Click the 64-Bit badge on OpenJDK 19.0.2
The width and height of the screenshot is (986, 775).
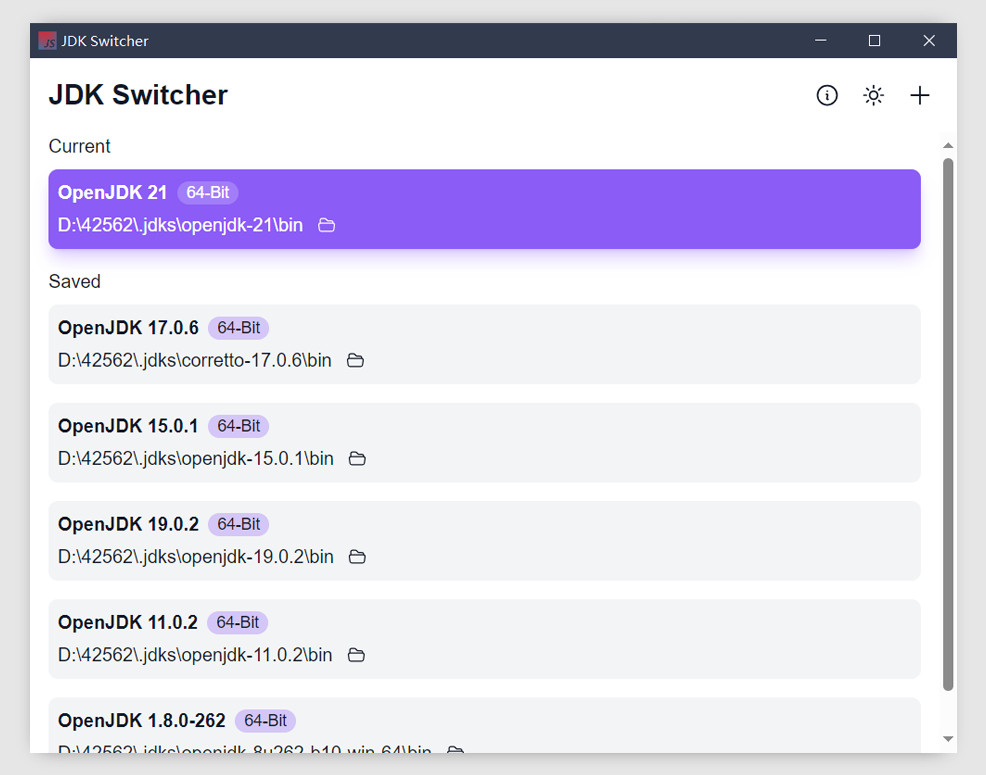(x=238, y=524)
